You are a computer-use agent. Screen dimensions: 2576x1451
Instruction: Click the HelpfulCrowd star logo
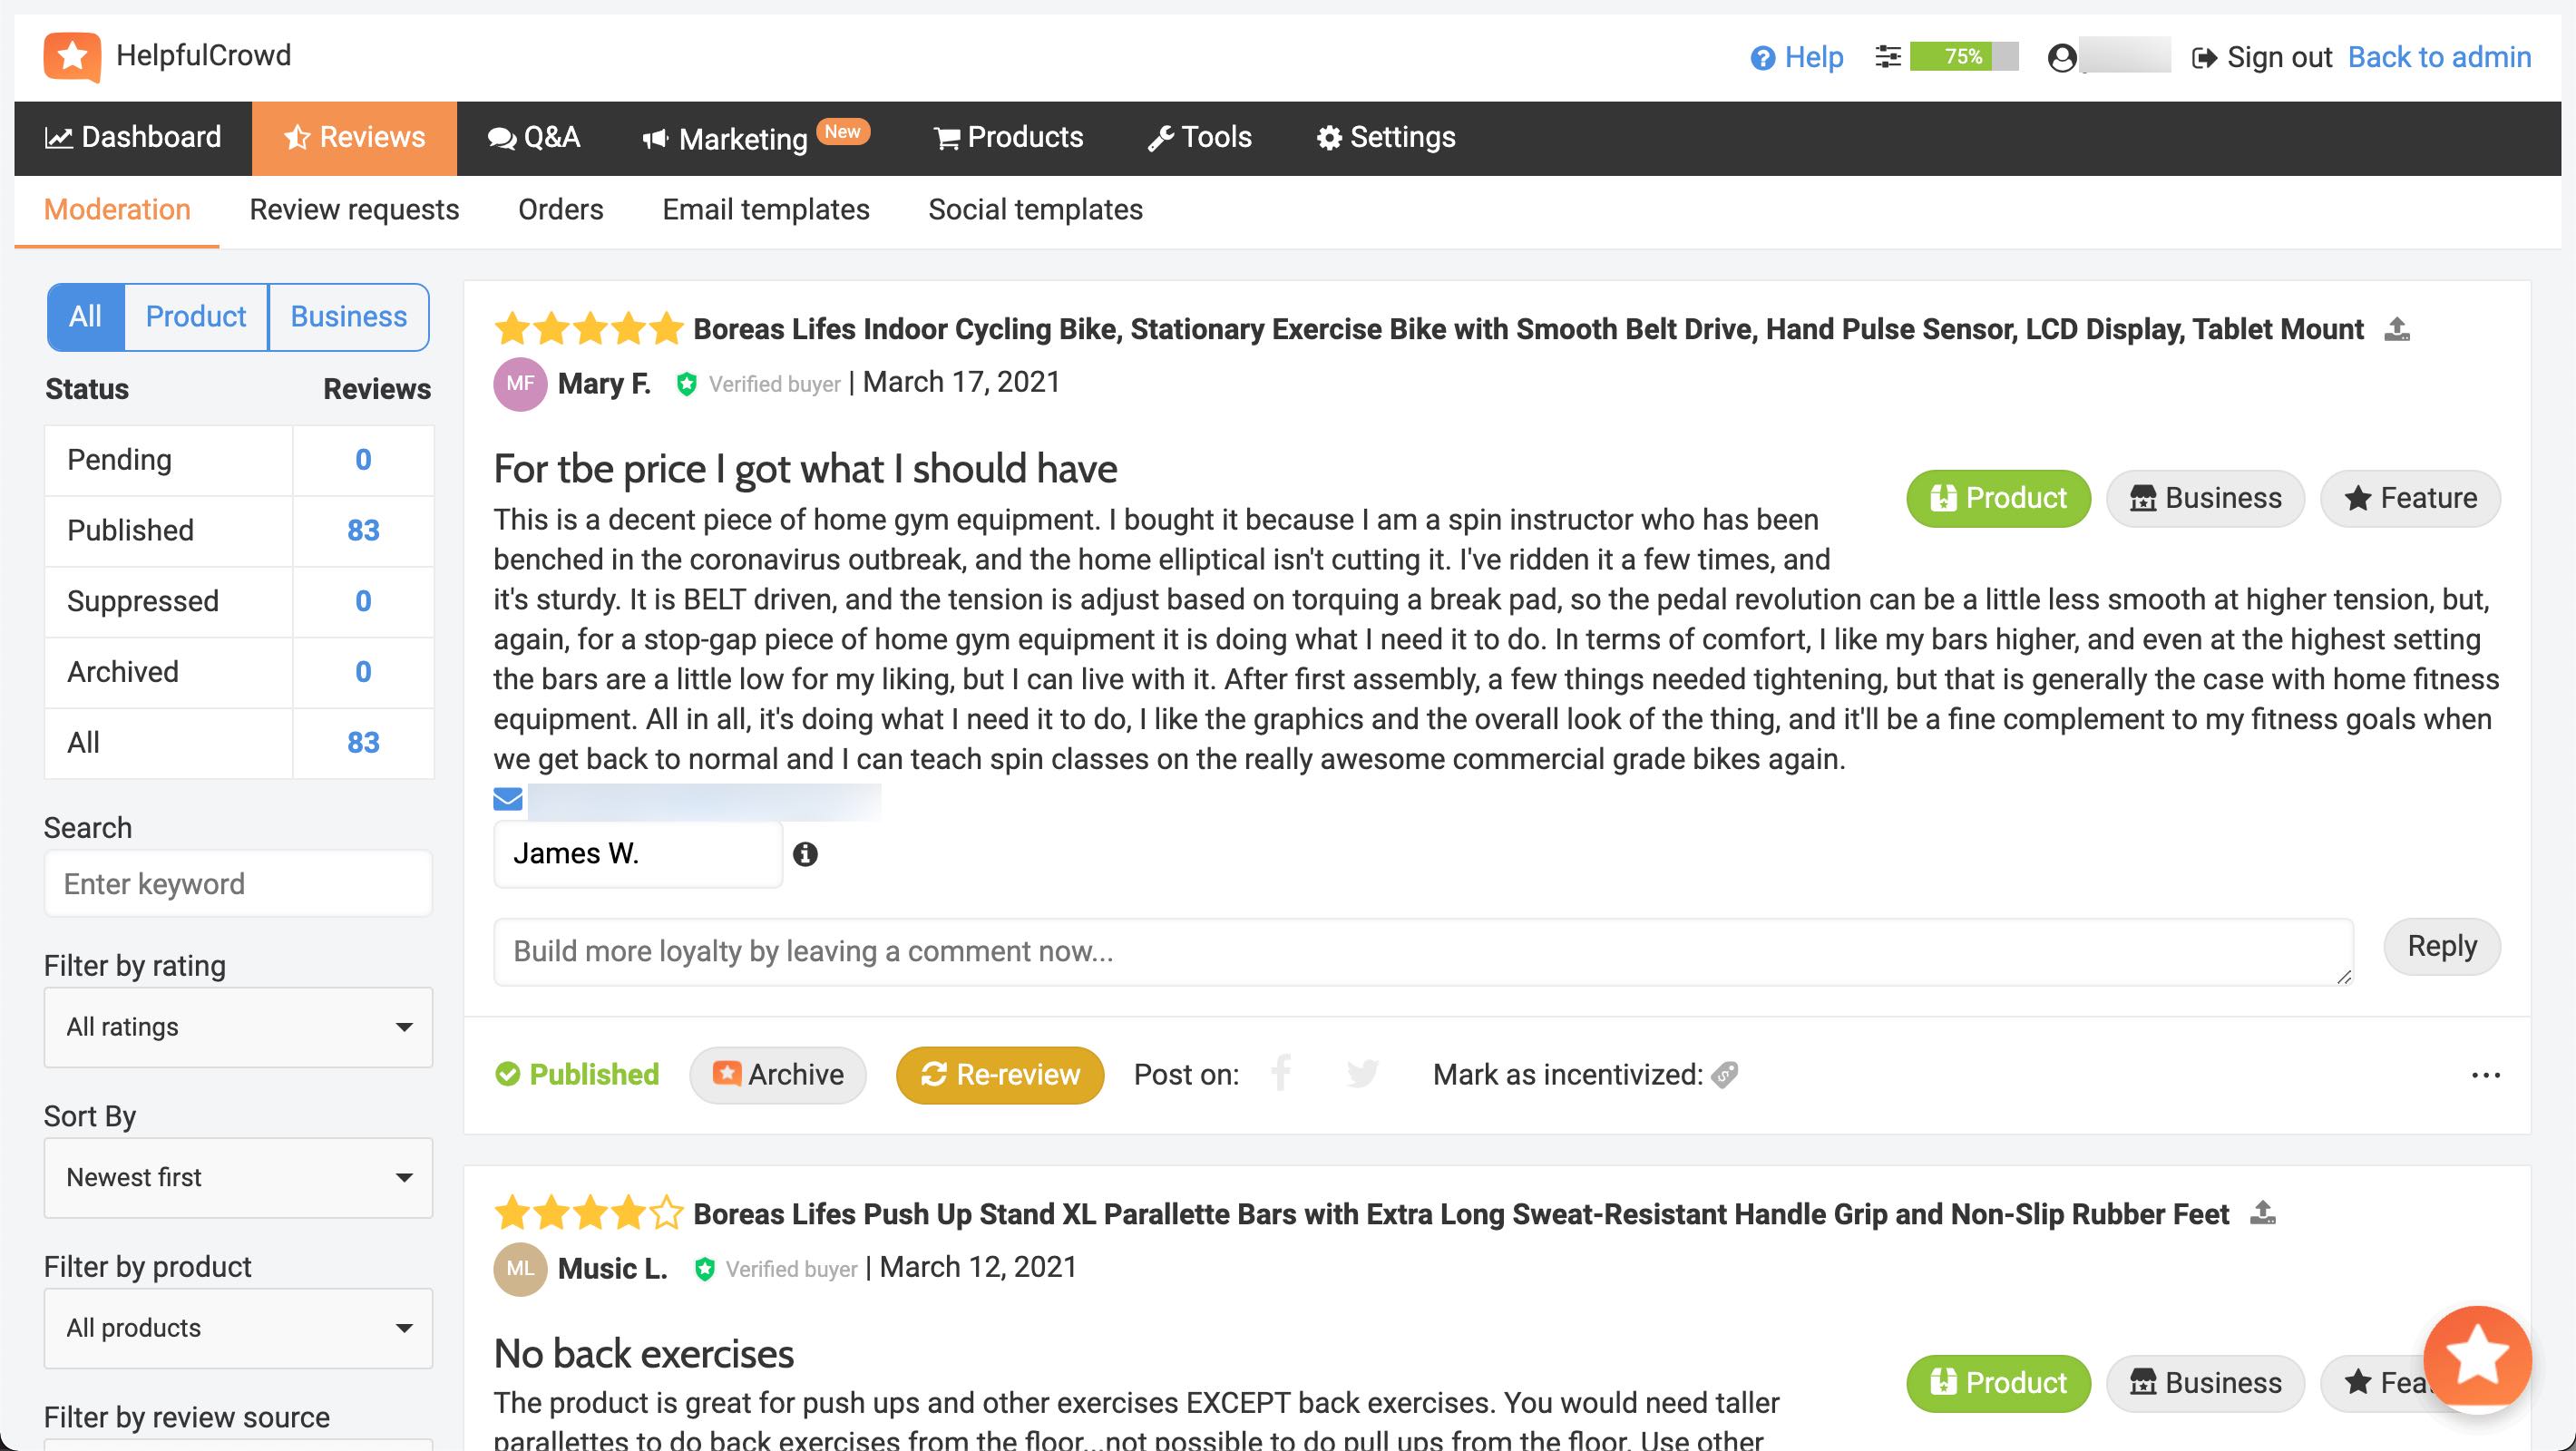click(72, 56)
